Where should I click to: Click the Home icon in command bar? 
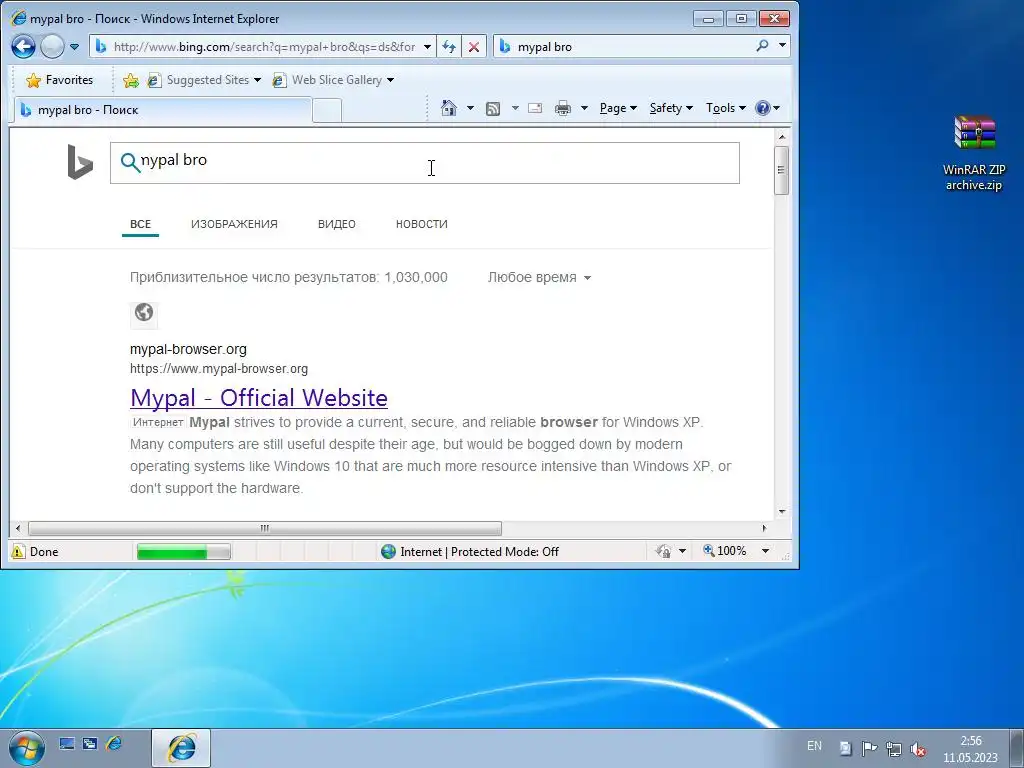click(449, 108)
